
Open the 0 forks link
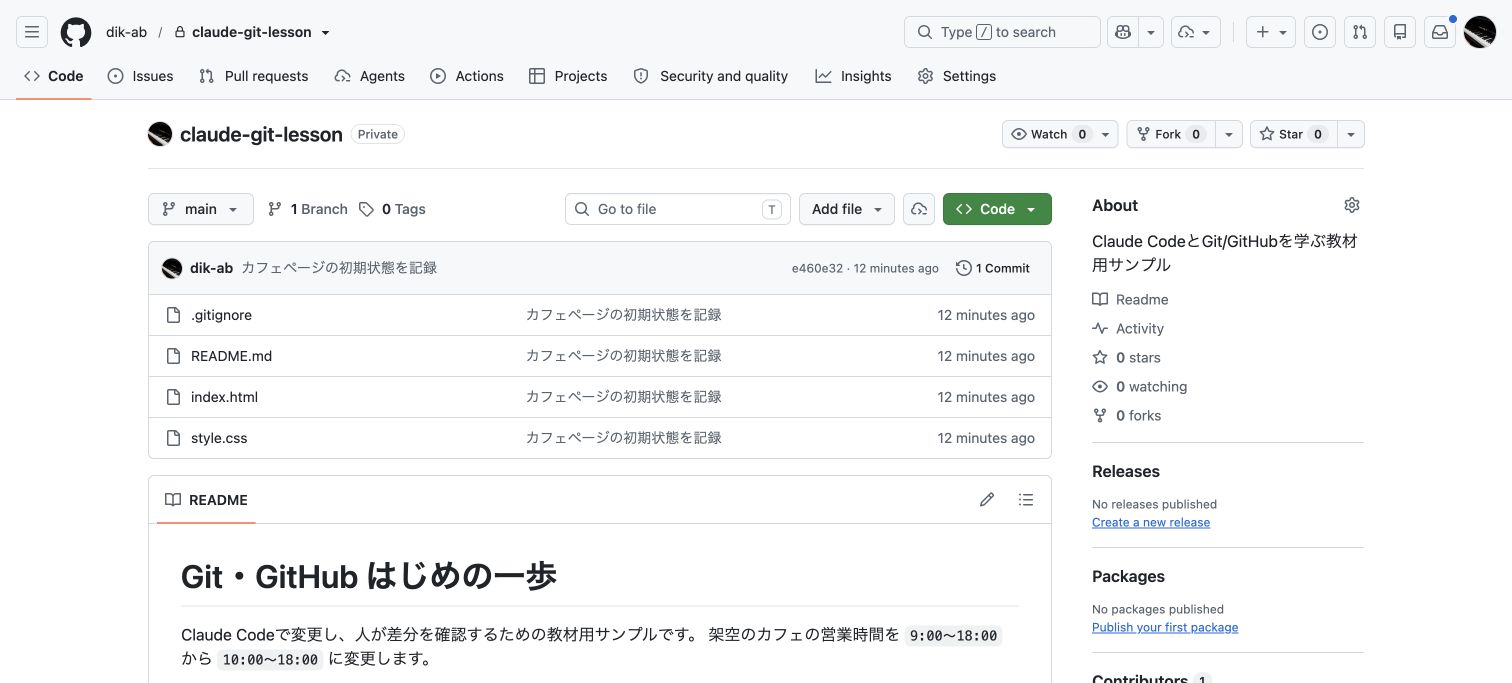[1127, 415]
